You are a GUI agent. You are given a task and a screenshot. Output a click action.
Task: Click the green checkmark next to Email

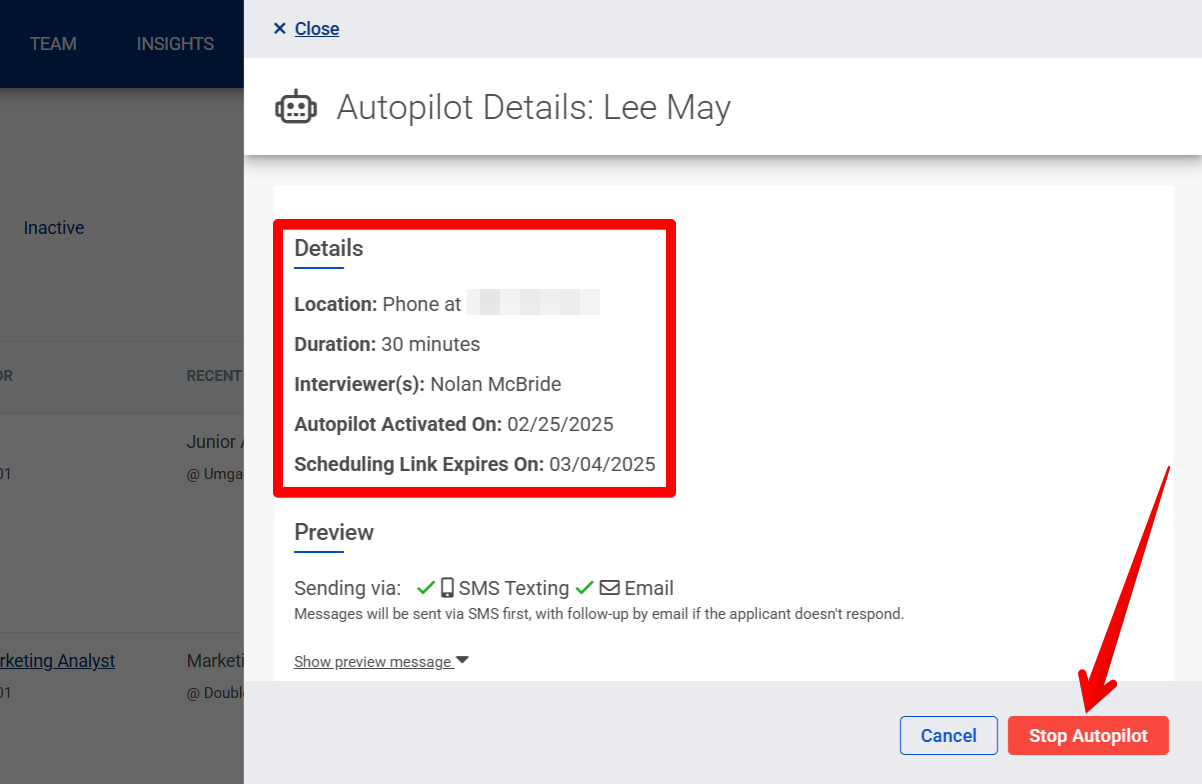click(585, 587)
